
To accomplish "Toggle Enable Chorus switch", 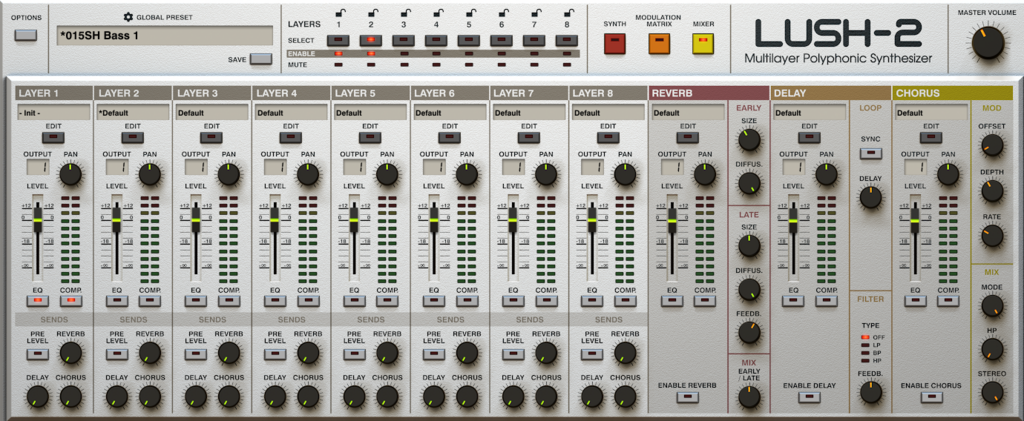I will coord(931,397).
